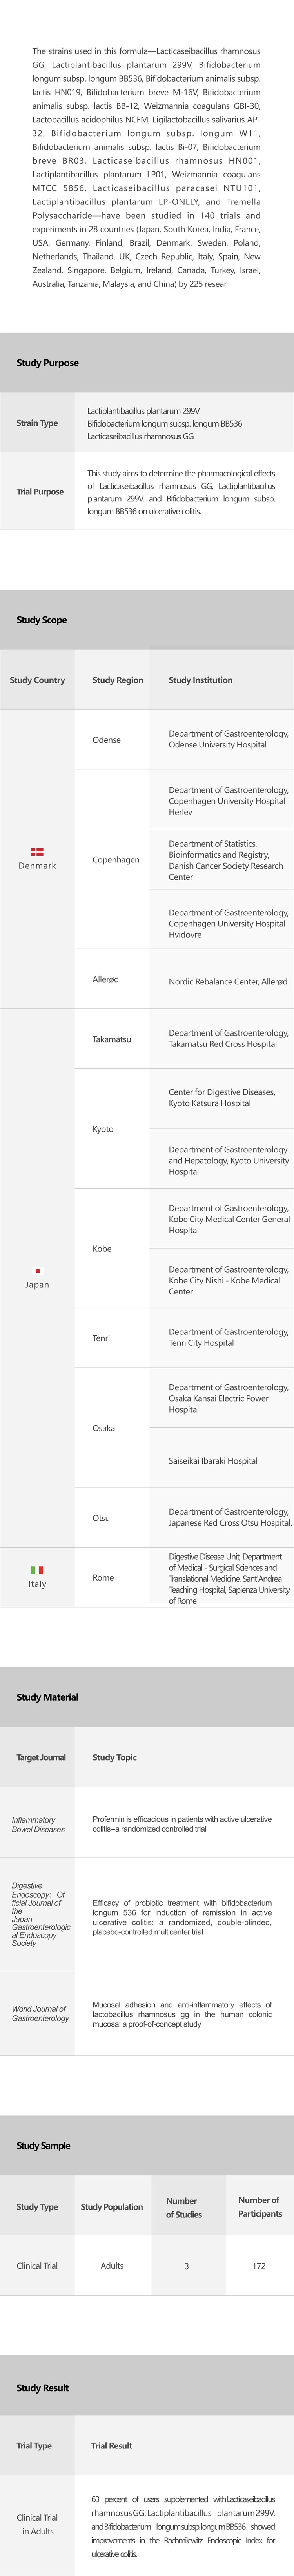Select the Study Scope section header
The height and width of the screenshot is (2576, 294).
42,620
